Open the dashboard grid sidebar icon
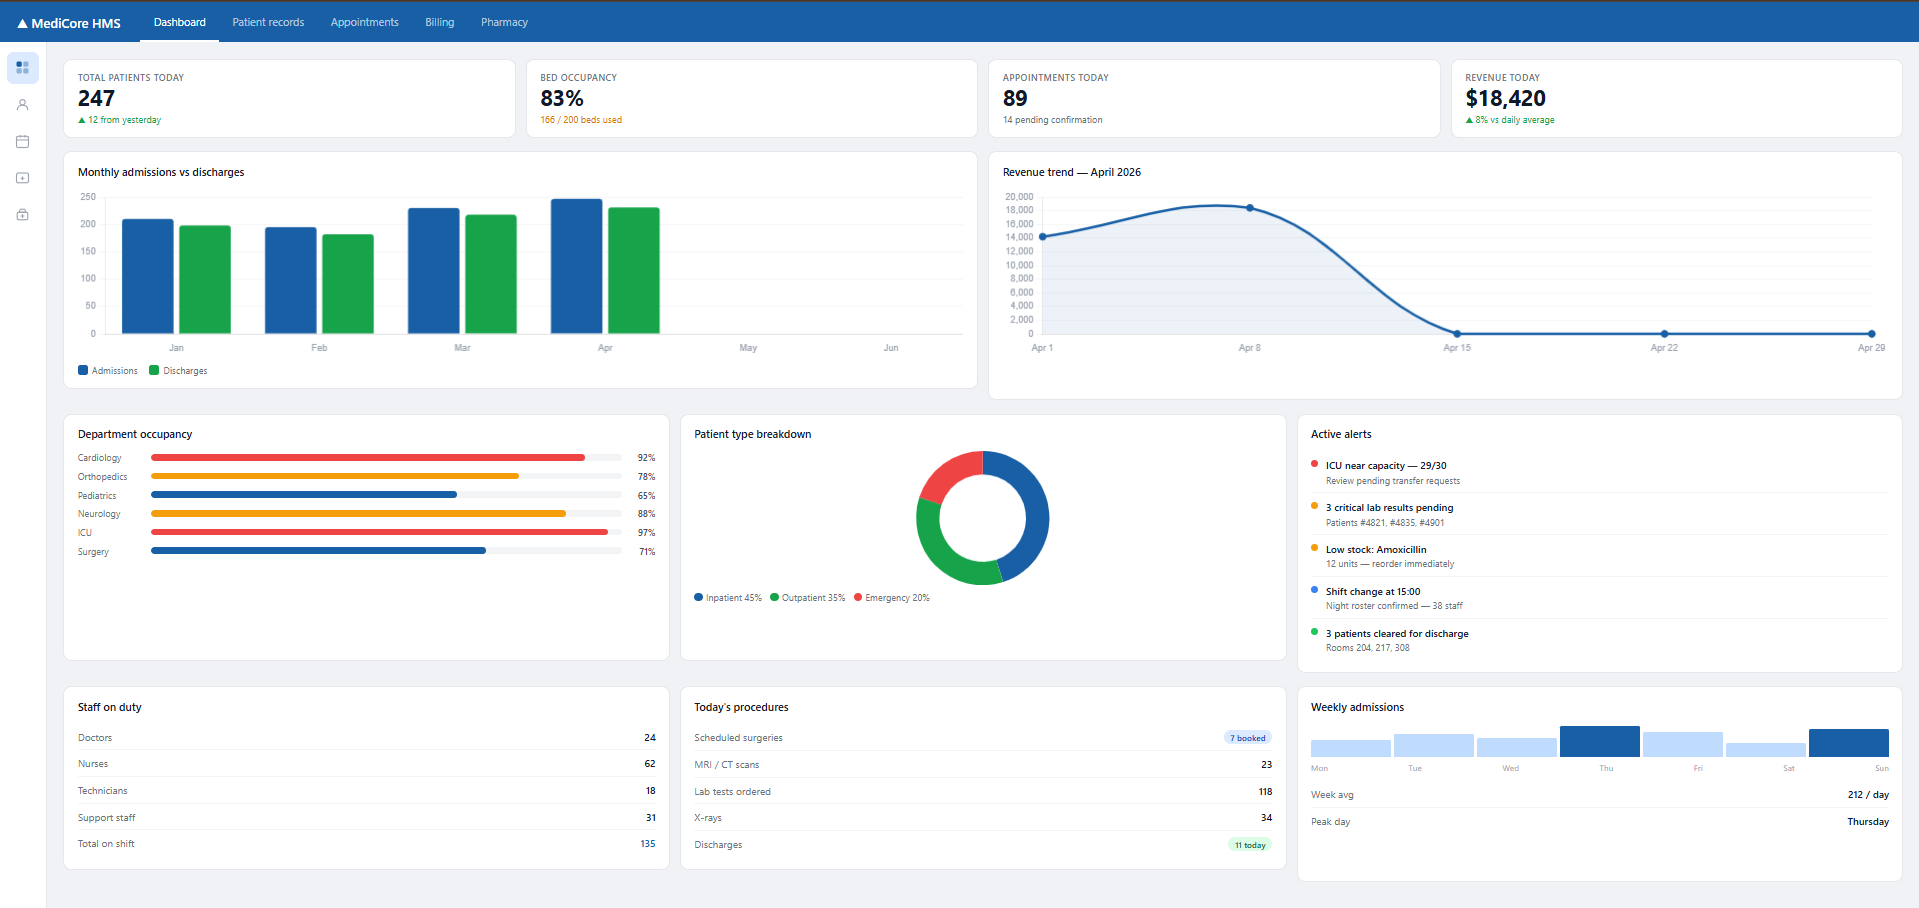The height and width of the screenshot is (908, 1919). point(22,67)
